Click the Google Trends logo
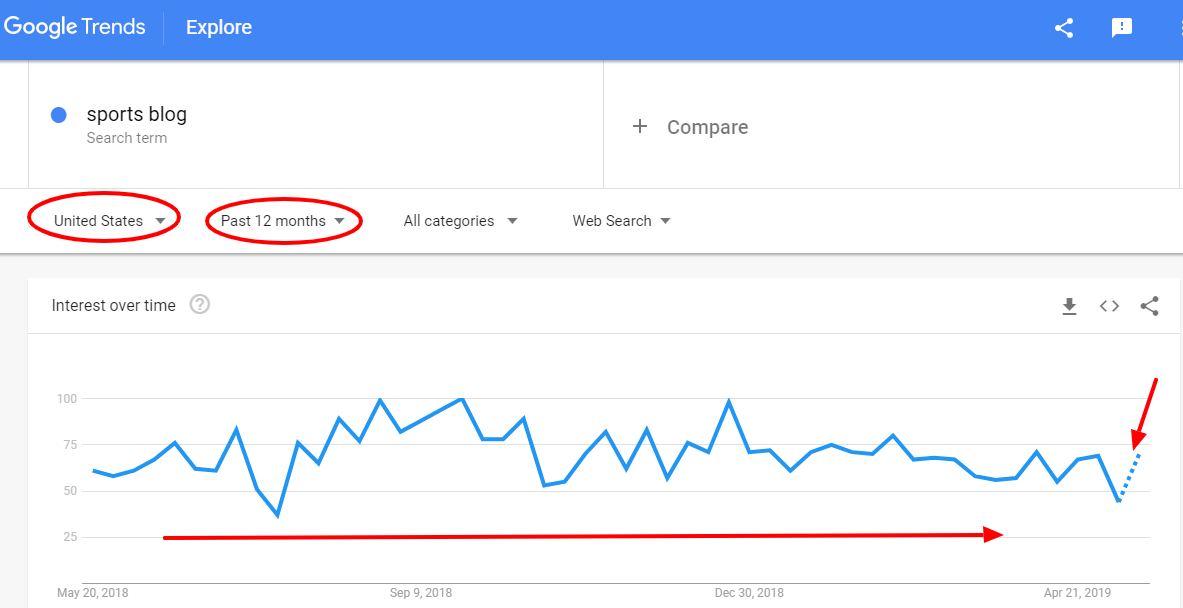 click(x=74, y=27)
